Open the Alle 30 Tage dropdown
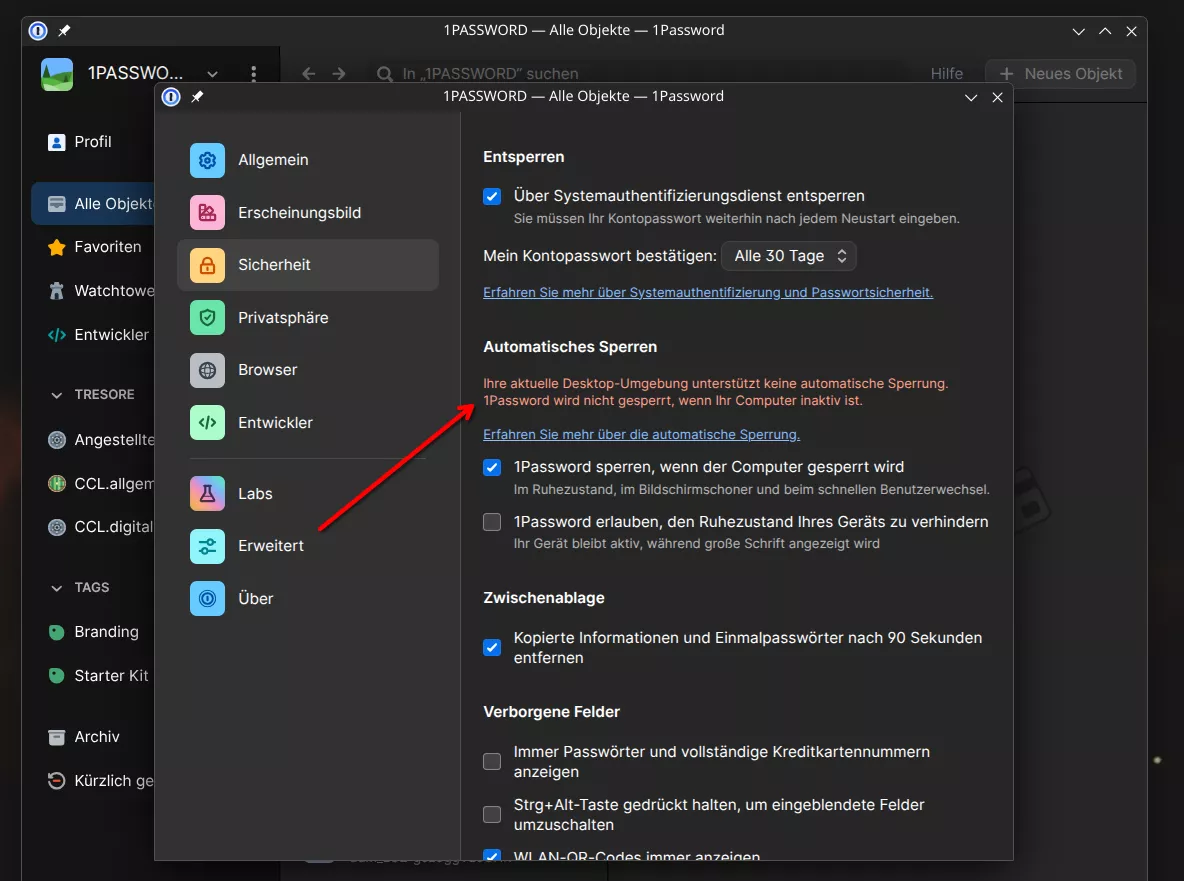The height and width of the screenshot is (881, 1184). click(x=789, y=256)
